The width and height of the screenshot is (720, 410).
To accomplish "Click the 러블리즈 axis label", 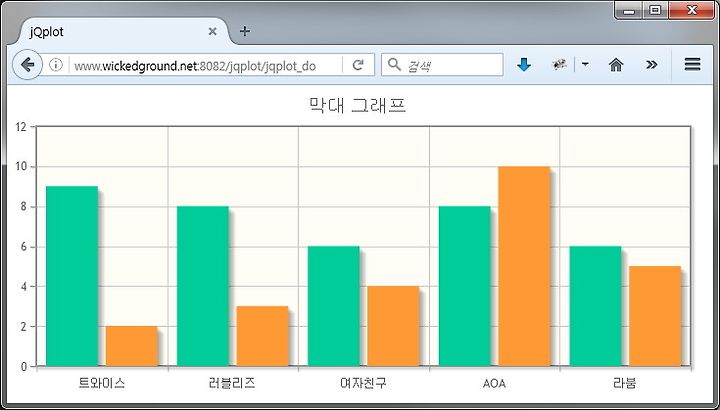I will pyautogui.click(x=232, y=383).
